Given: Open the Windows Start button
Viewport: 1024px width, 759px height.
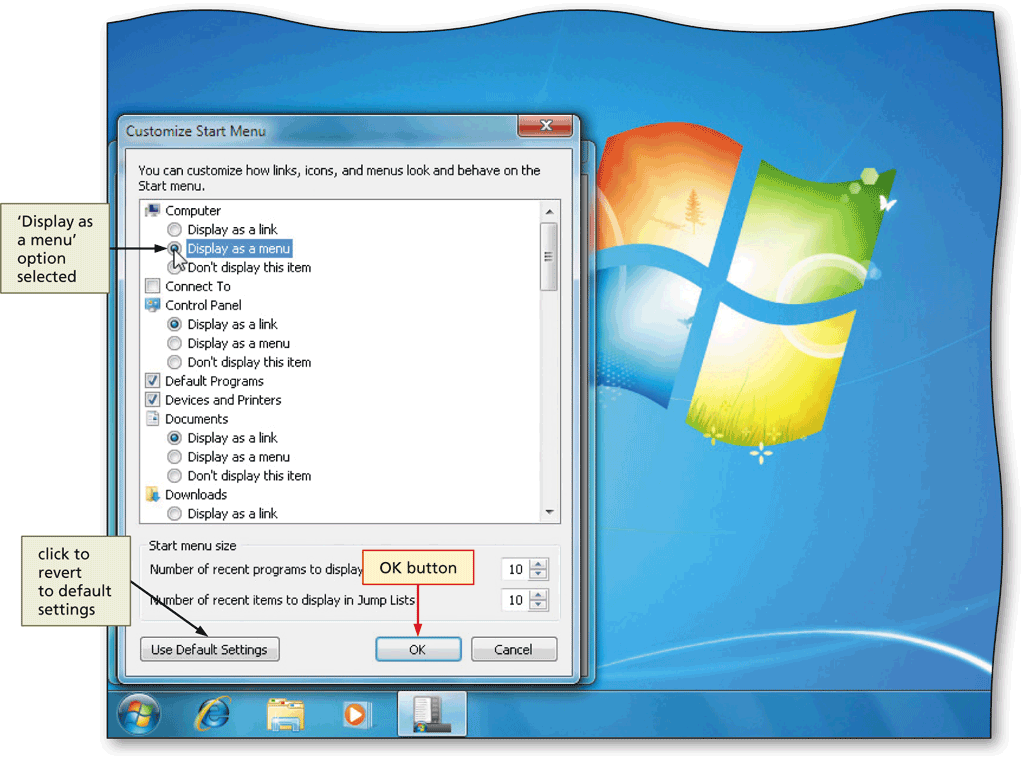Looking at the screenshot, I should coord(138,715).
